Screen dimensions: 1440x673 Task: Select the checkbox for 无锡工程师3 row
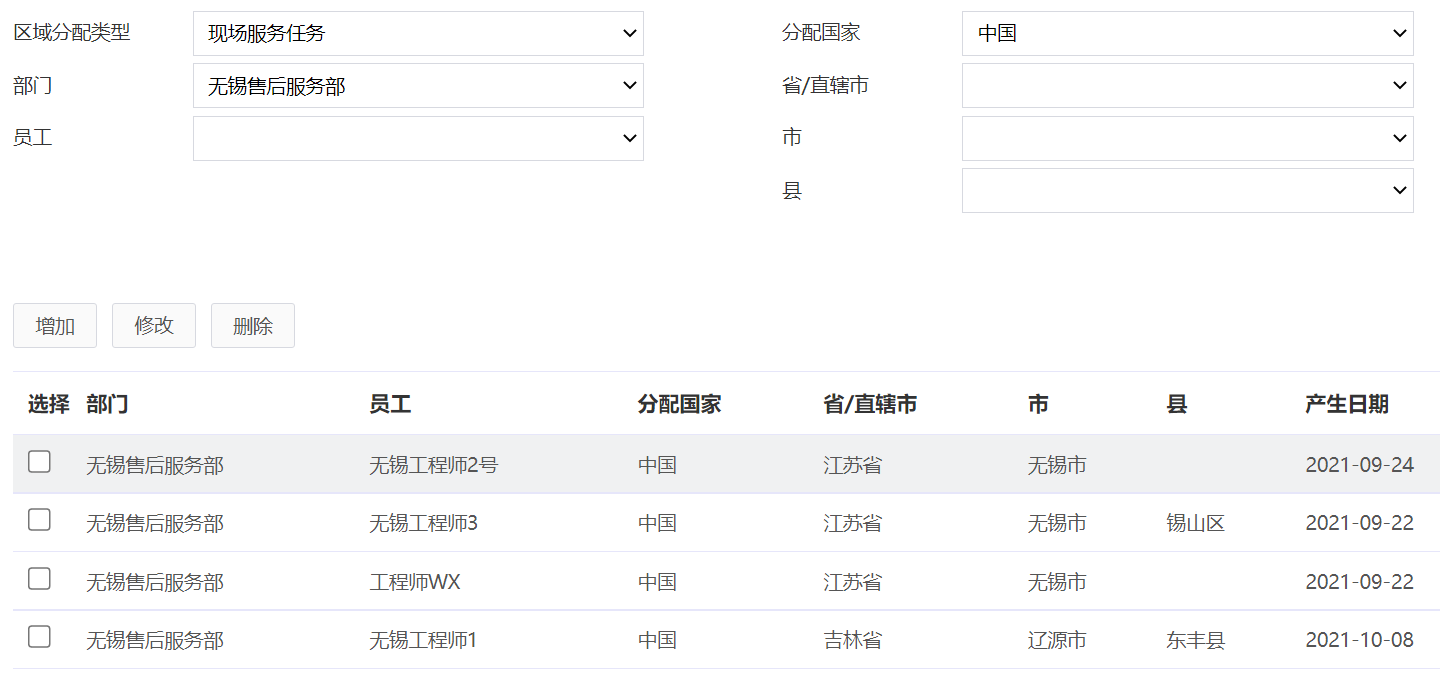tap(39, 520)
